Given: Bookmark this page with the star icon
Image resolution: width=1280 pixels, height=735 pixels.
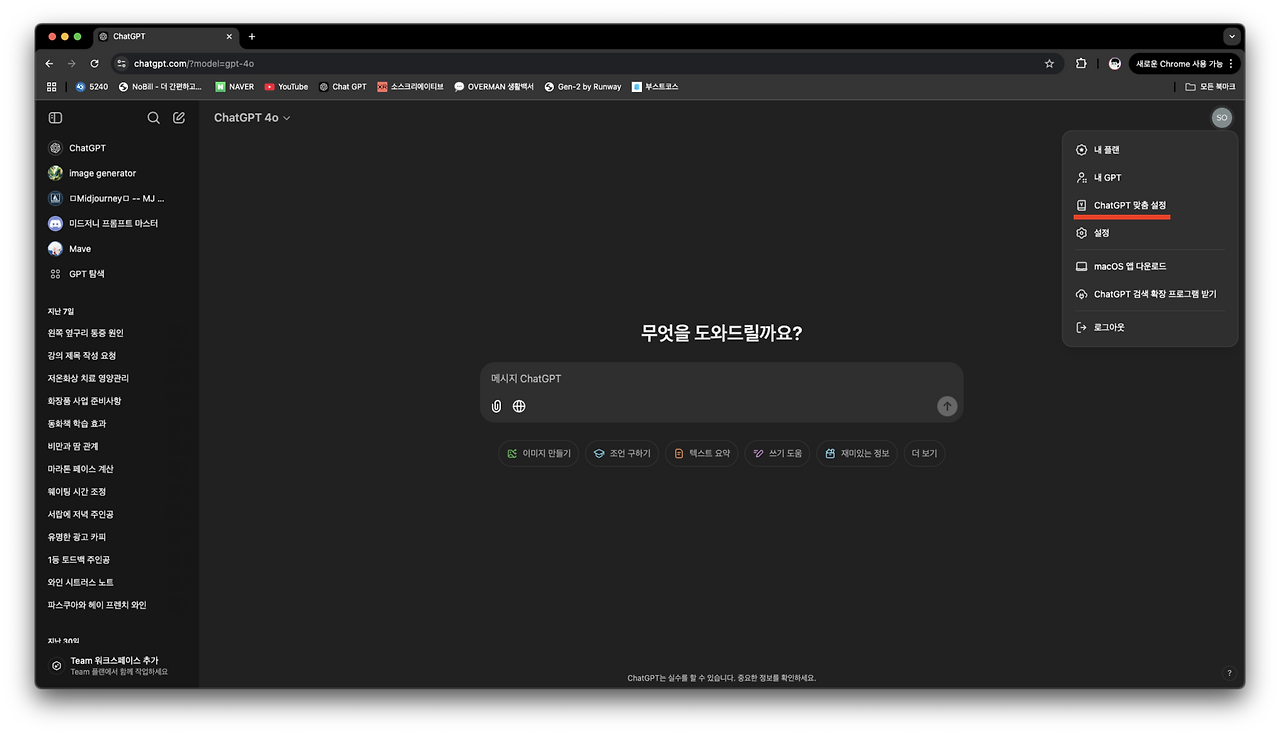Looking at the screenshot, I should coord(1049,63).
